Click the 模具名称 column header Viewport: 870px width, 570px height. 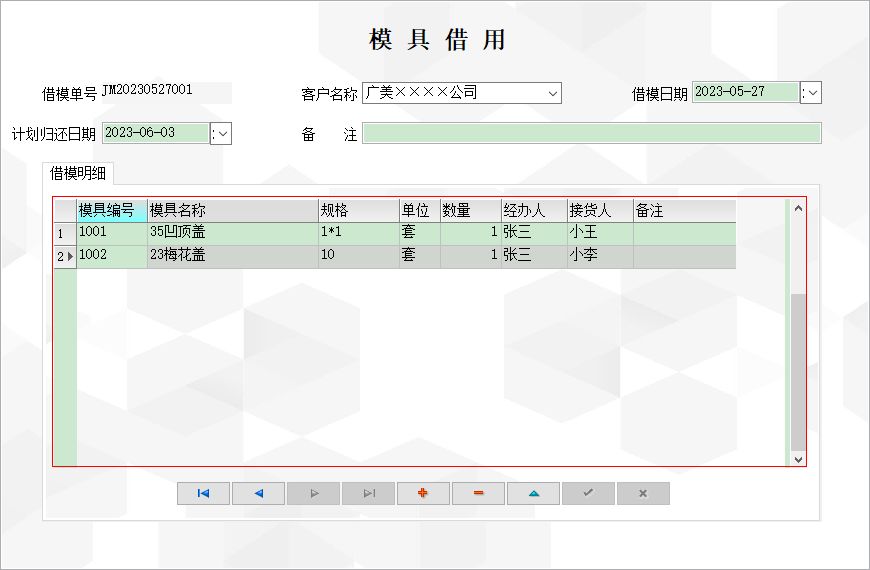click(x=232, y=211)
